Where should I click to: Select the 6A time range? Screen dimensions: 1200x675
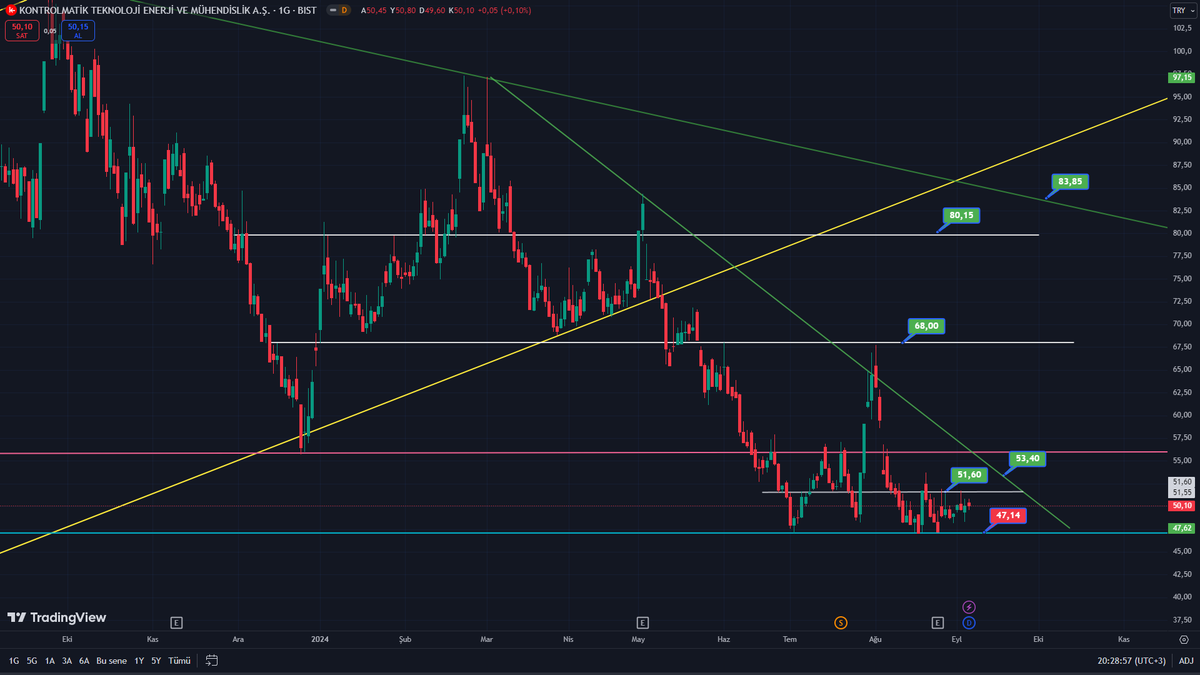coord(84,661)
